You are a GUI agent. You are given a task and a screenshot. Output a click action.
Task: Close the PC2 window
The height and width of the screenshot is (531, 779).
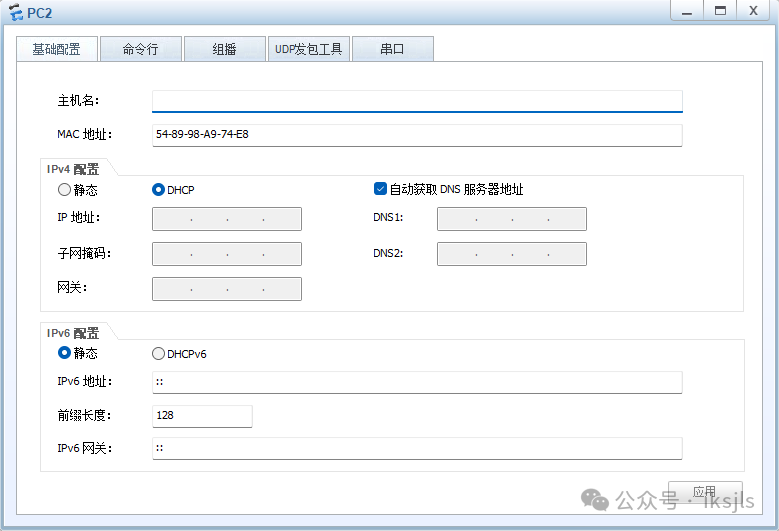(x=753, y=10)
